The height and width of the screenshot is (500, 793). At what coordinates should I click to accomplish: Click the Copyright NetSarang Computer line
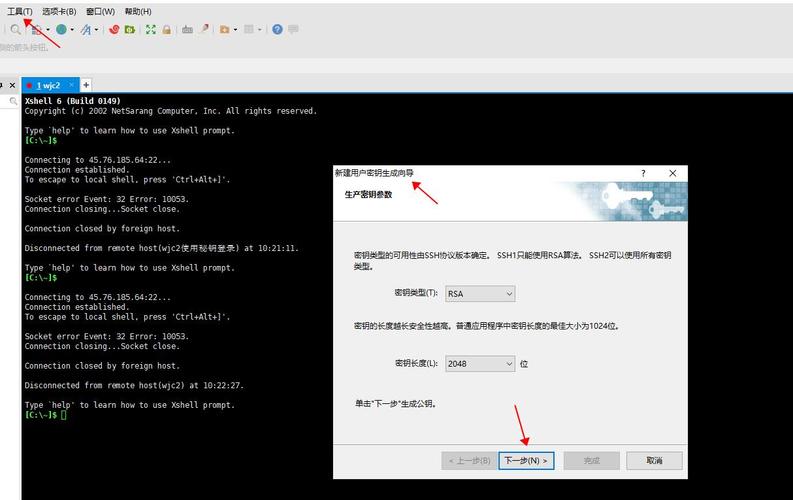click(x=171, y=111)
